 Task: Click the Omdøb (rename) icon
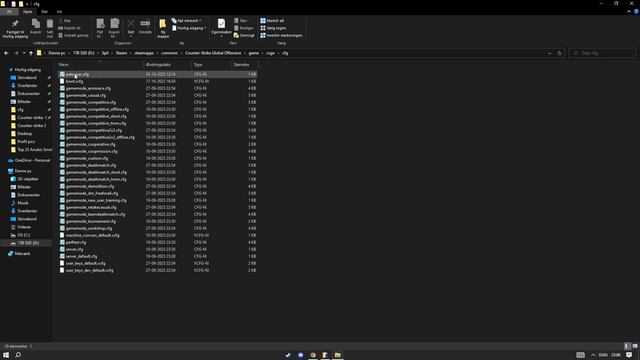(x=145, y=23)
